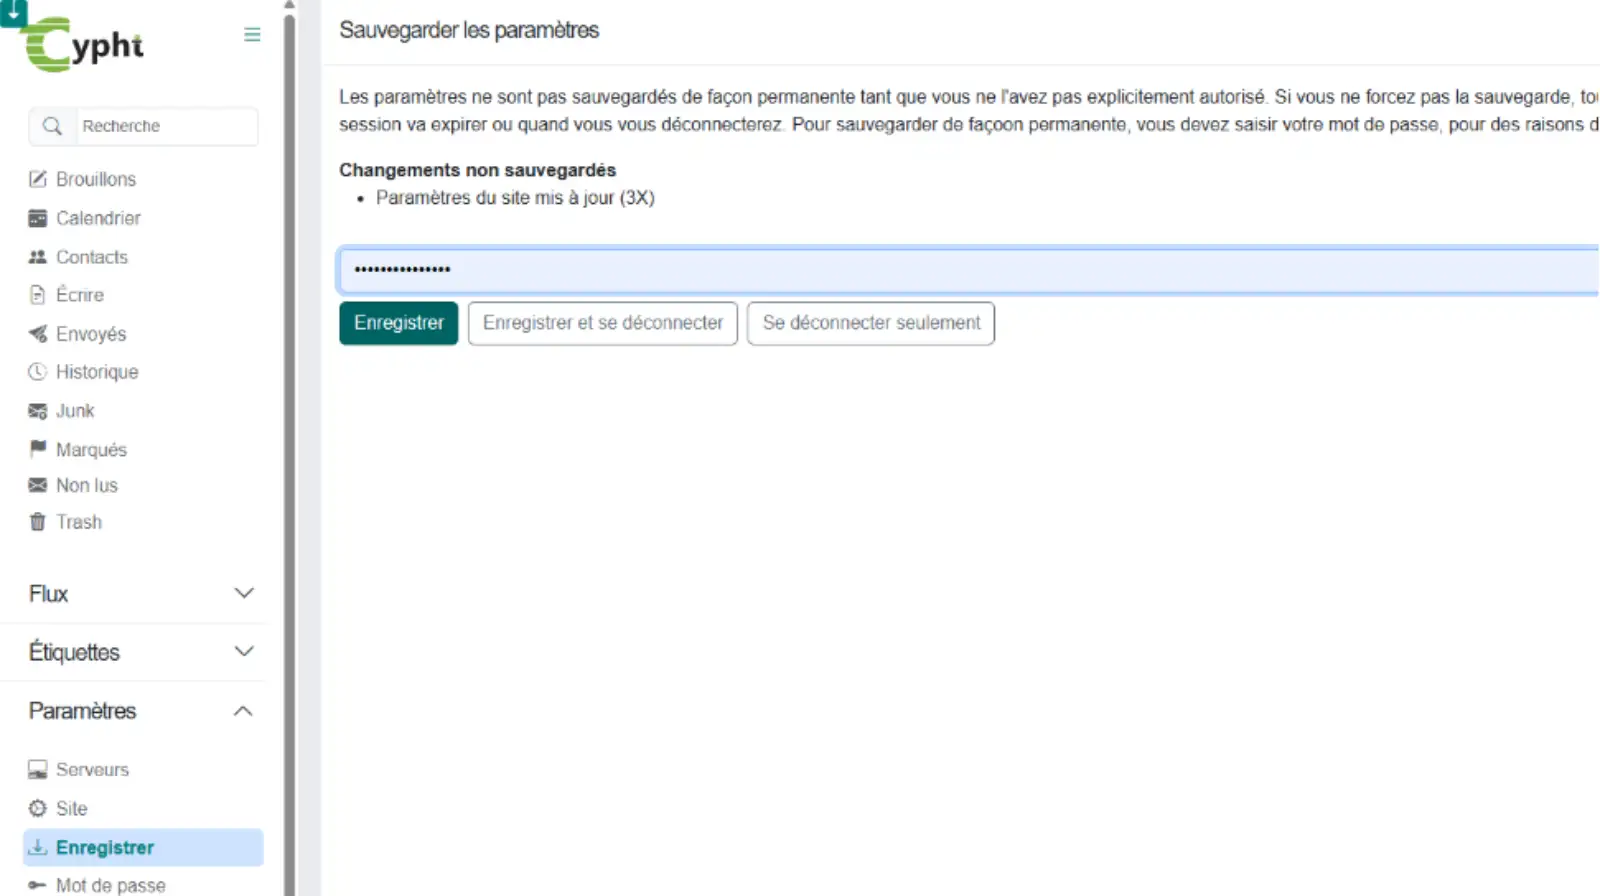The image size is (1600, 896).
Task: Open Historique clock icon
Action: tap(38, 372)
